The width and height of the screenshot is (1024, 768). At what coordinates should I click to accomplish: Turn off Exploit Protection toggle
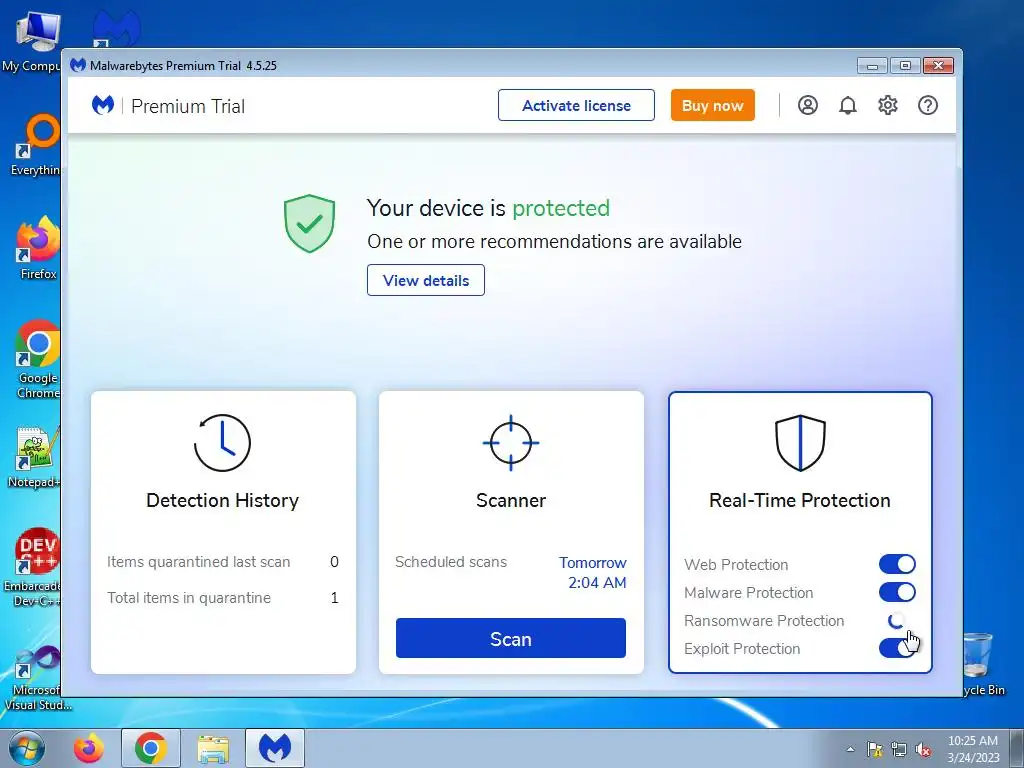[897, 648]
